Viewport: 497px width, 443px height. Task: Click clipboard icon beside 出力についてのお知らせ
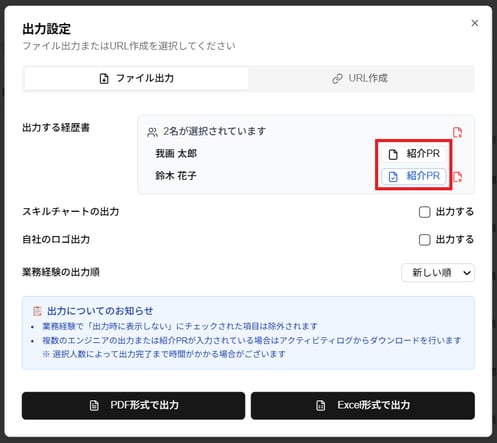pyautogui.click(x=37, y=311)
